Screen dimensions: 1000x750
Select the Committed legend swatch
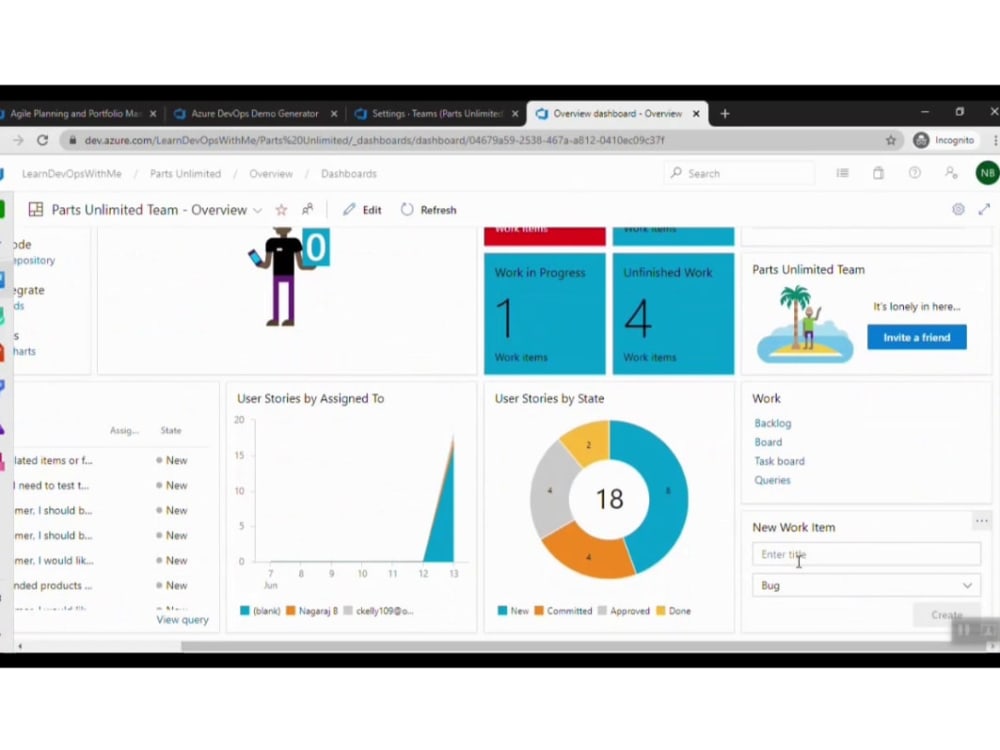coord(539,611)
